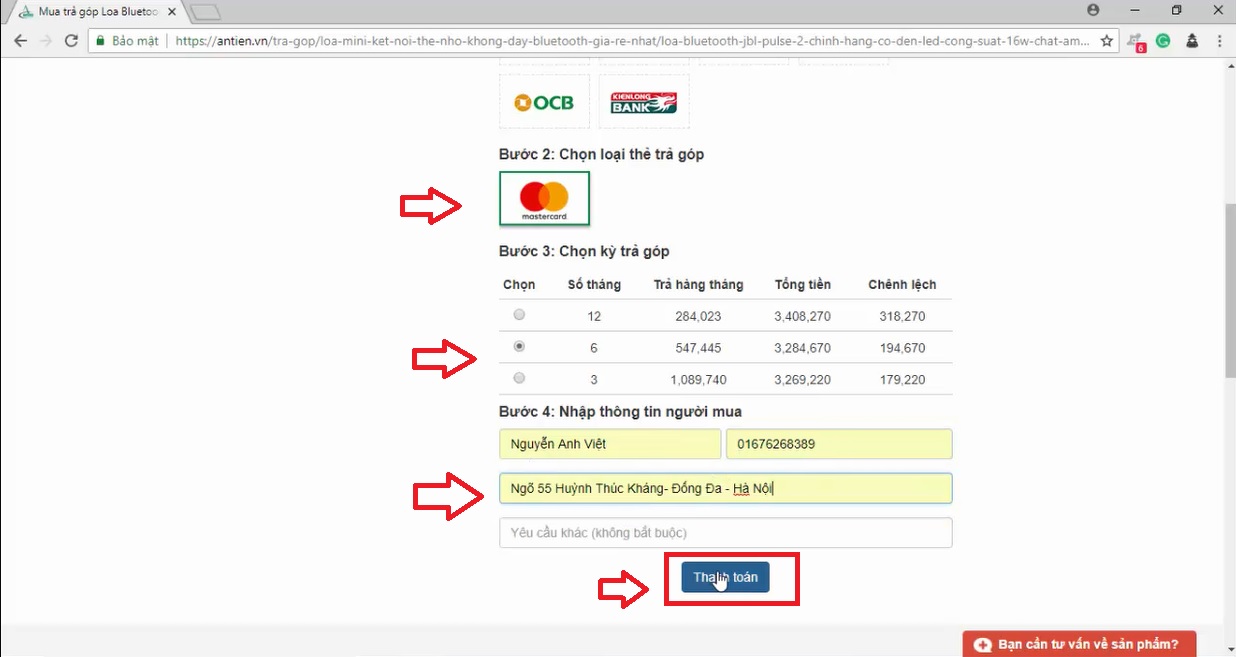Select the 6-month installment radio button
The width and height of the screenshot is (1236, 657).
[x=519, y=347]
